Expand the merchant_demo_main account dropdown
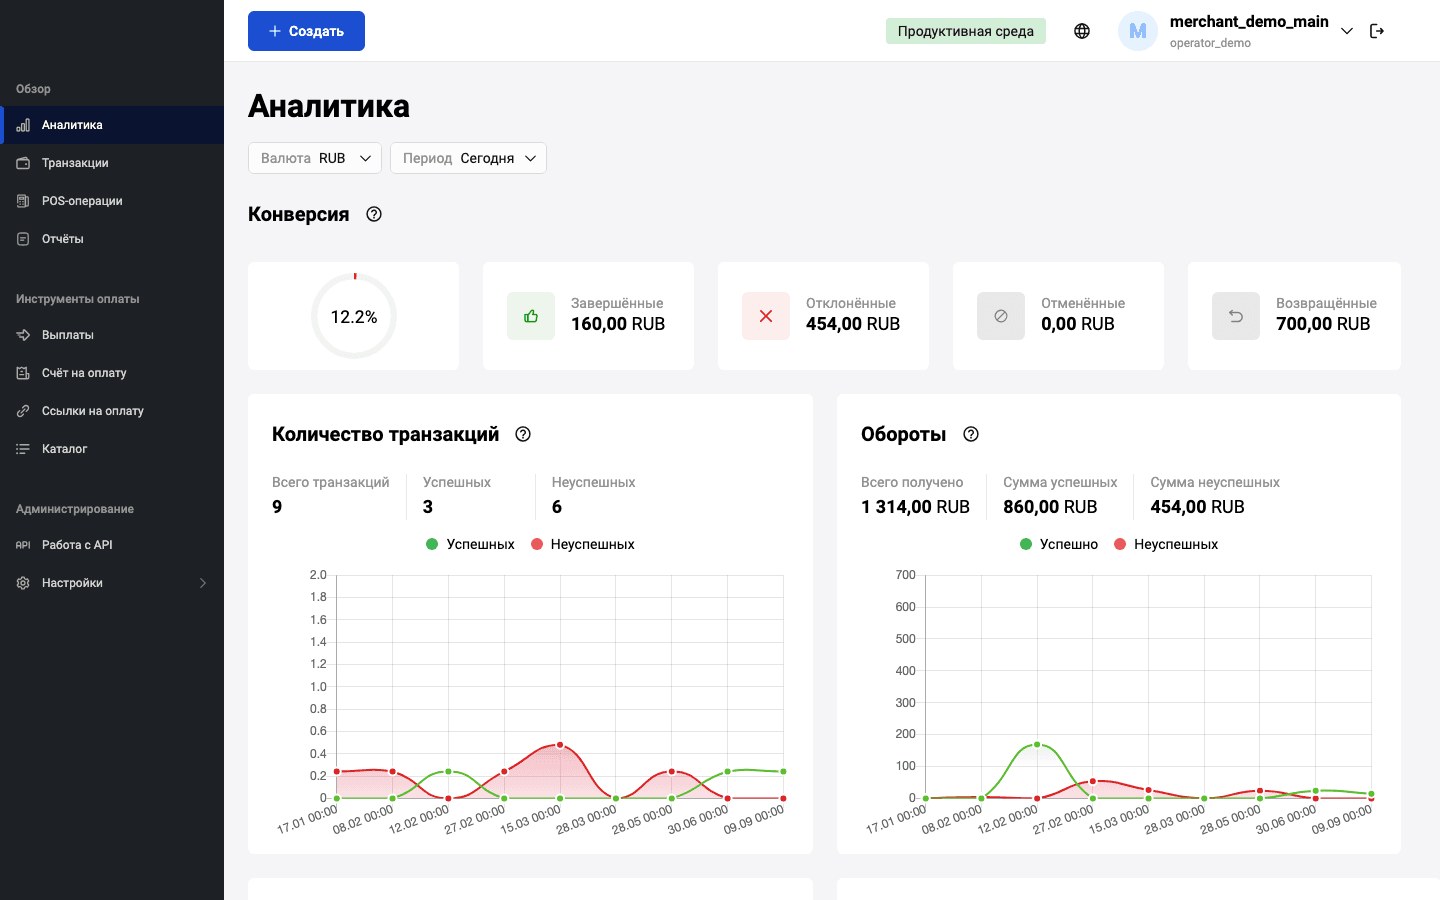Screen dimensions: 1440x900 tap(1347, 31)
